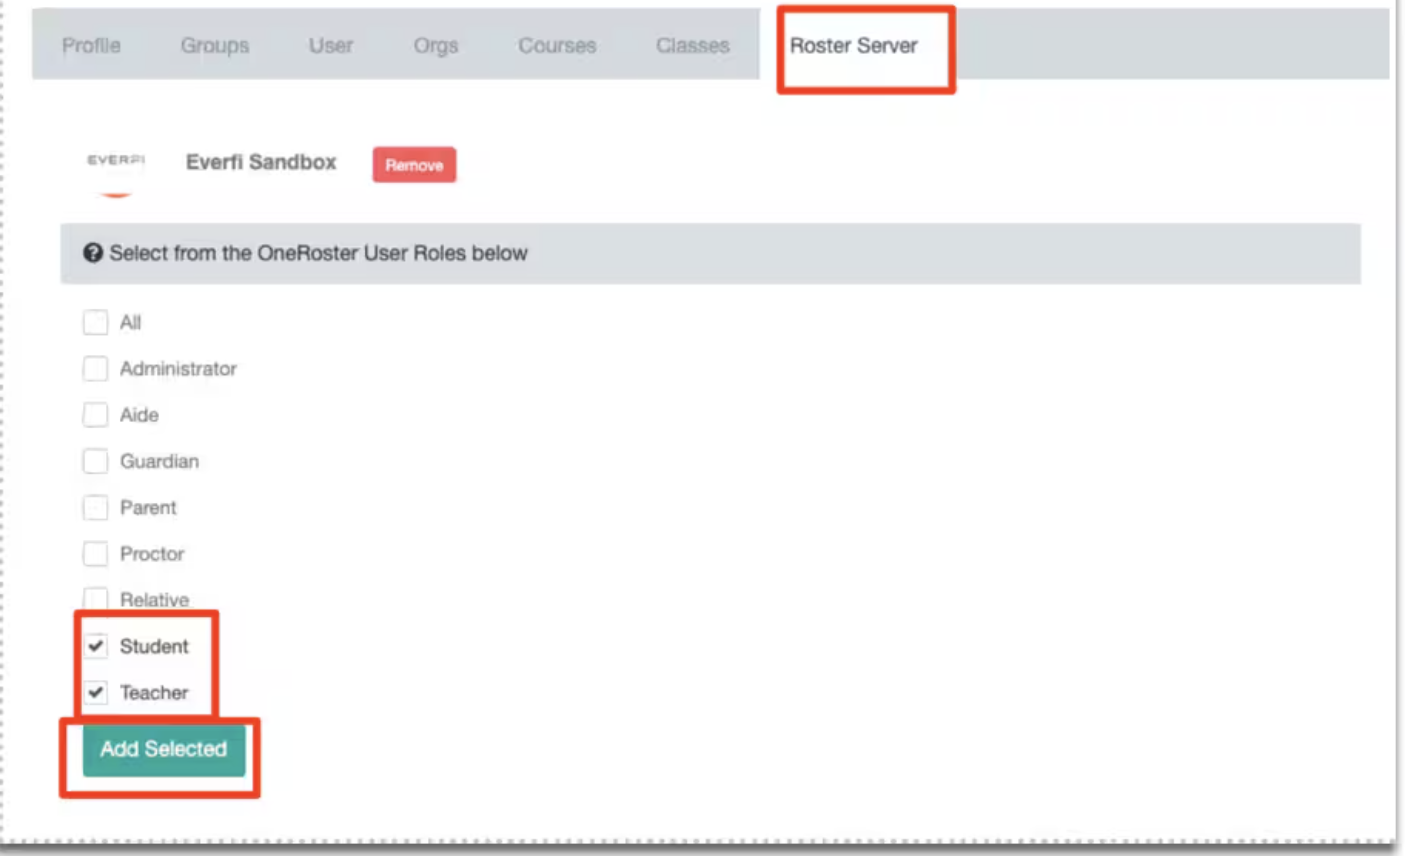Select the Relative checkbox

coord(95,599)
